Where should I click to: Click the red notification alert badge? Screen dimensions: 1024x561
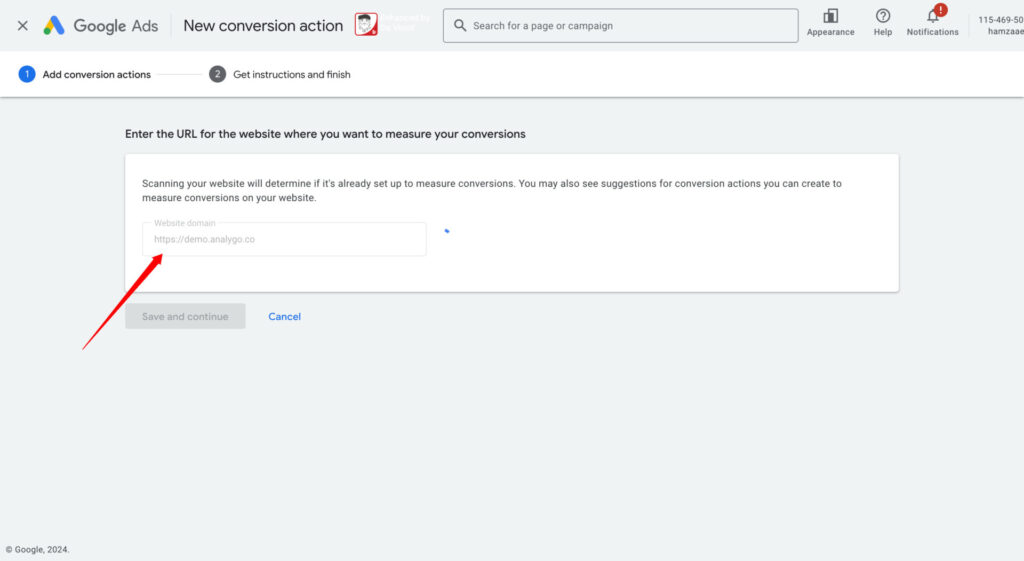pos(940,10)
